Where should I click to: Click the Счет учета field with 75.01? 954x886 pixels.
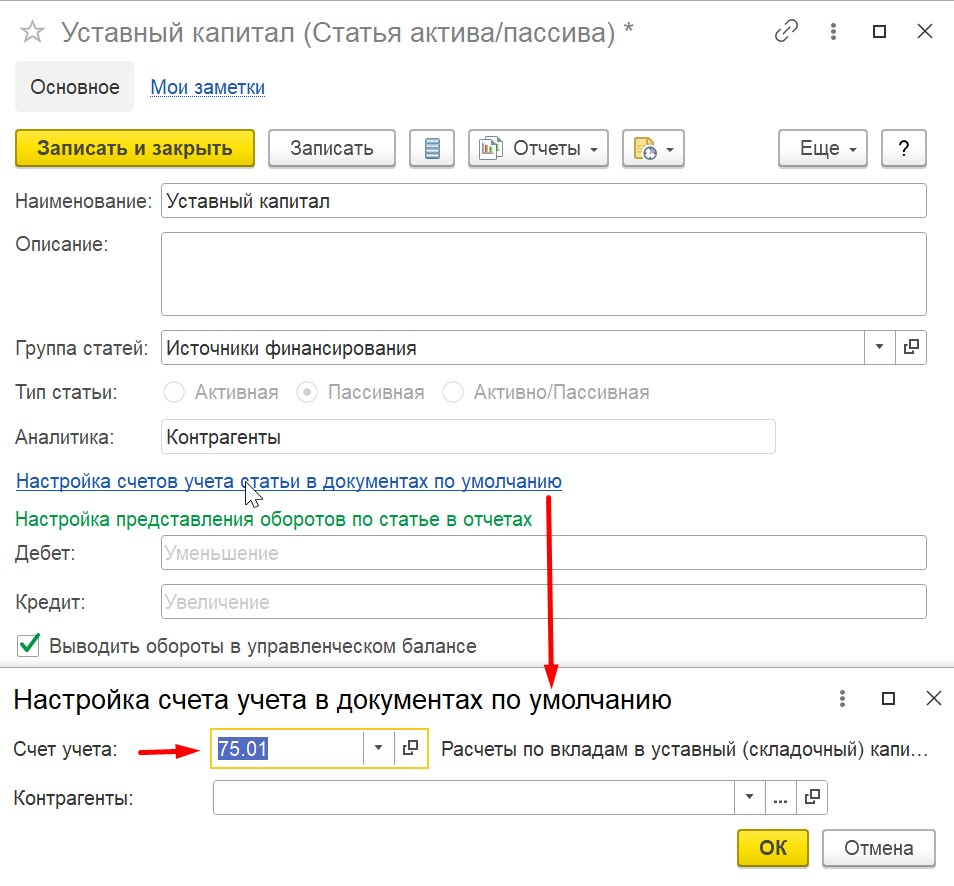coord(288,748)
